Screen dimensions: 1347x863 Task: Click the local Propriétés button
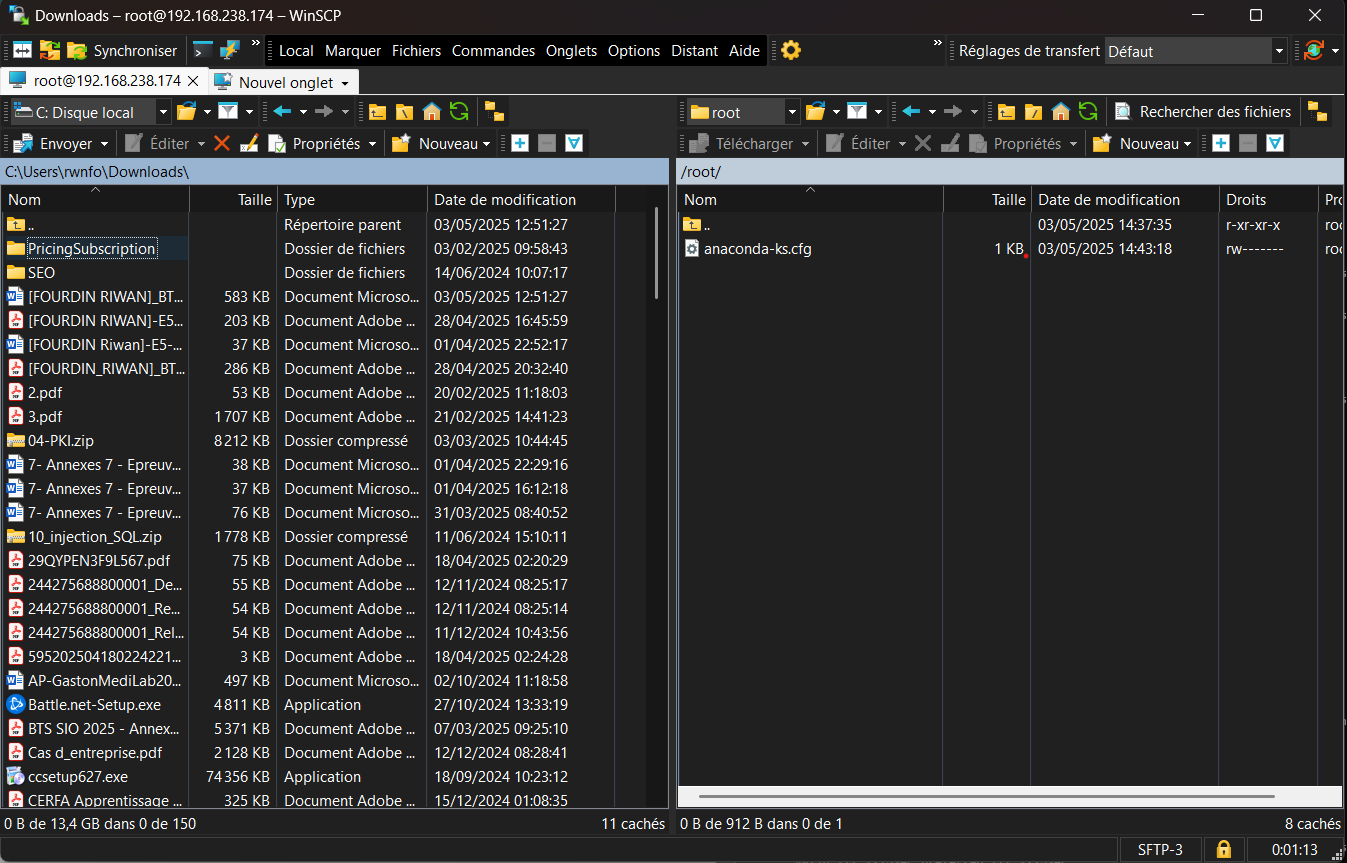point(314,144)
